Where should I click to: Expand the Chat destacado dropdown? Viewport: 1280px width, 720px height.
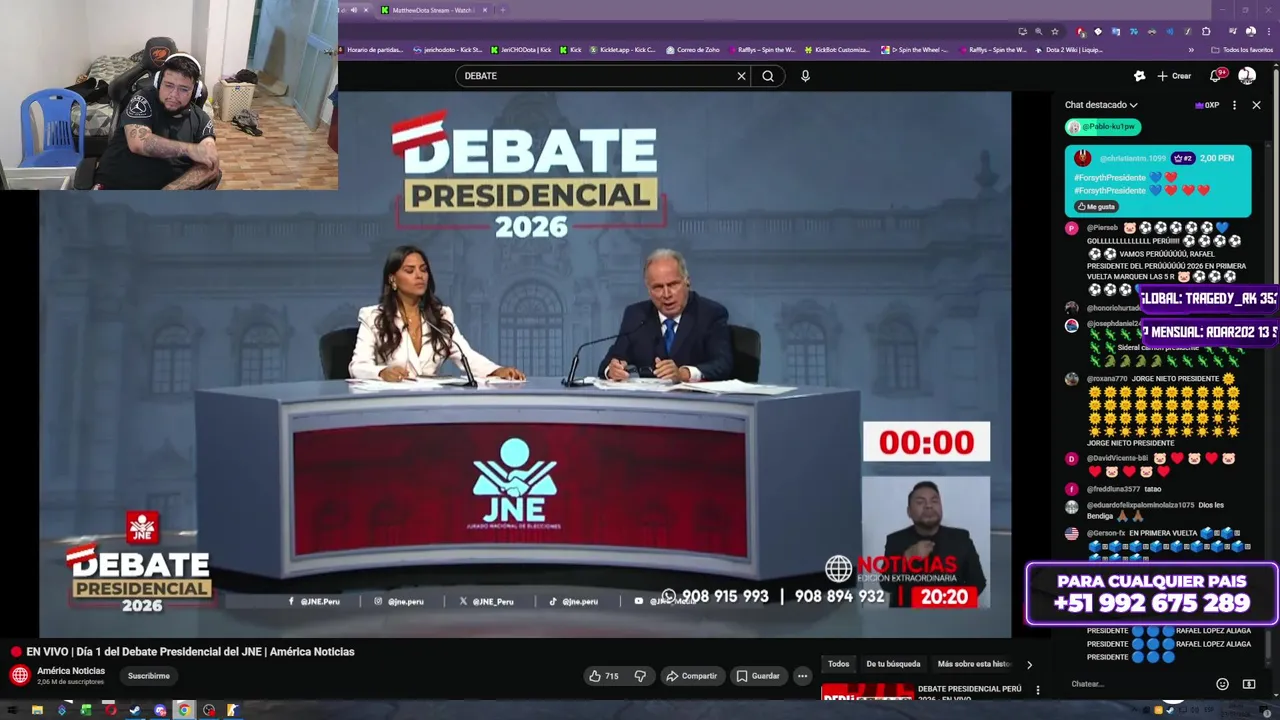pos(1101,105)
